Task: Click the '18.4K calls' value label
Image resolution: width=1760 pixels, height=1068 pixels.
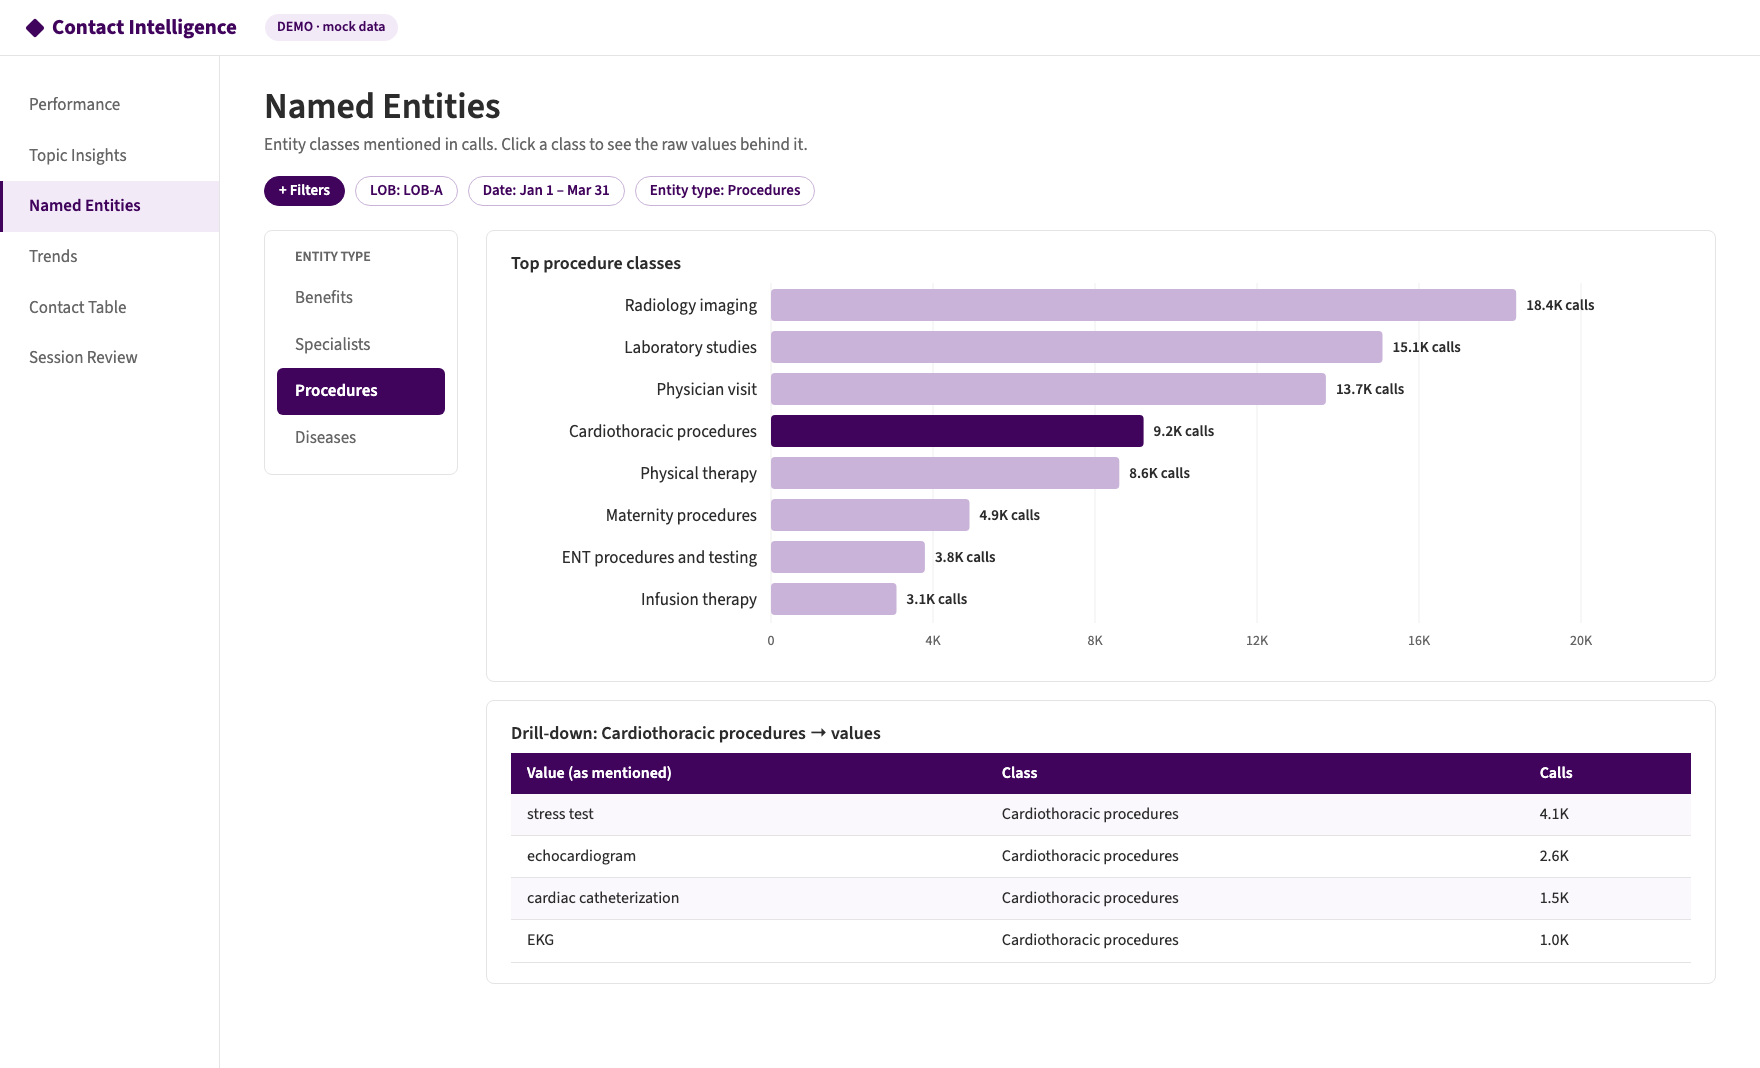Action: pyautogui.click(x=1560, y=306)
